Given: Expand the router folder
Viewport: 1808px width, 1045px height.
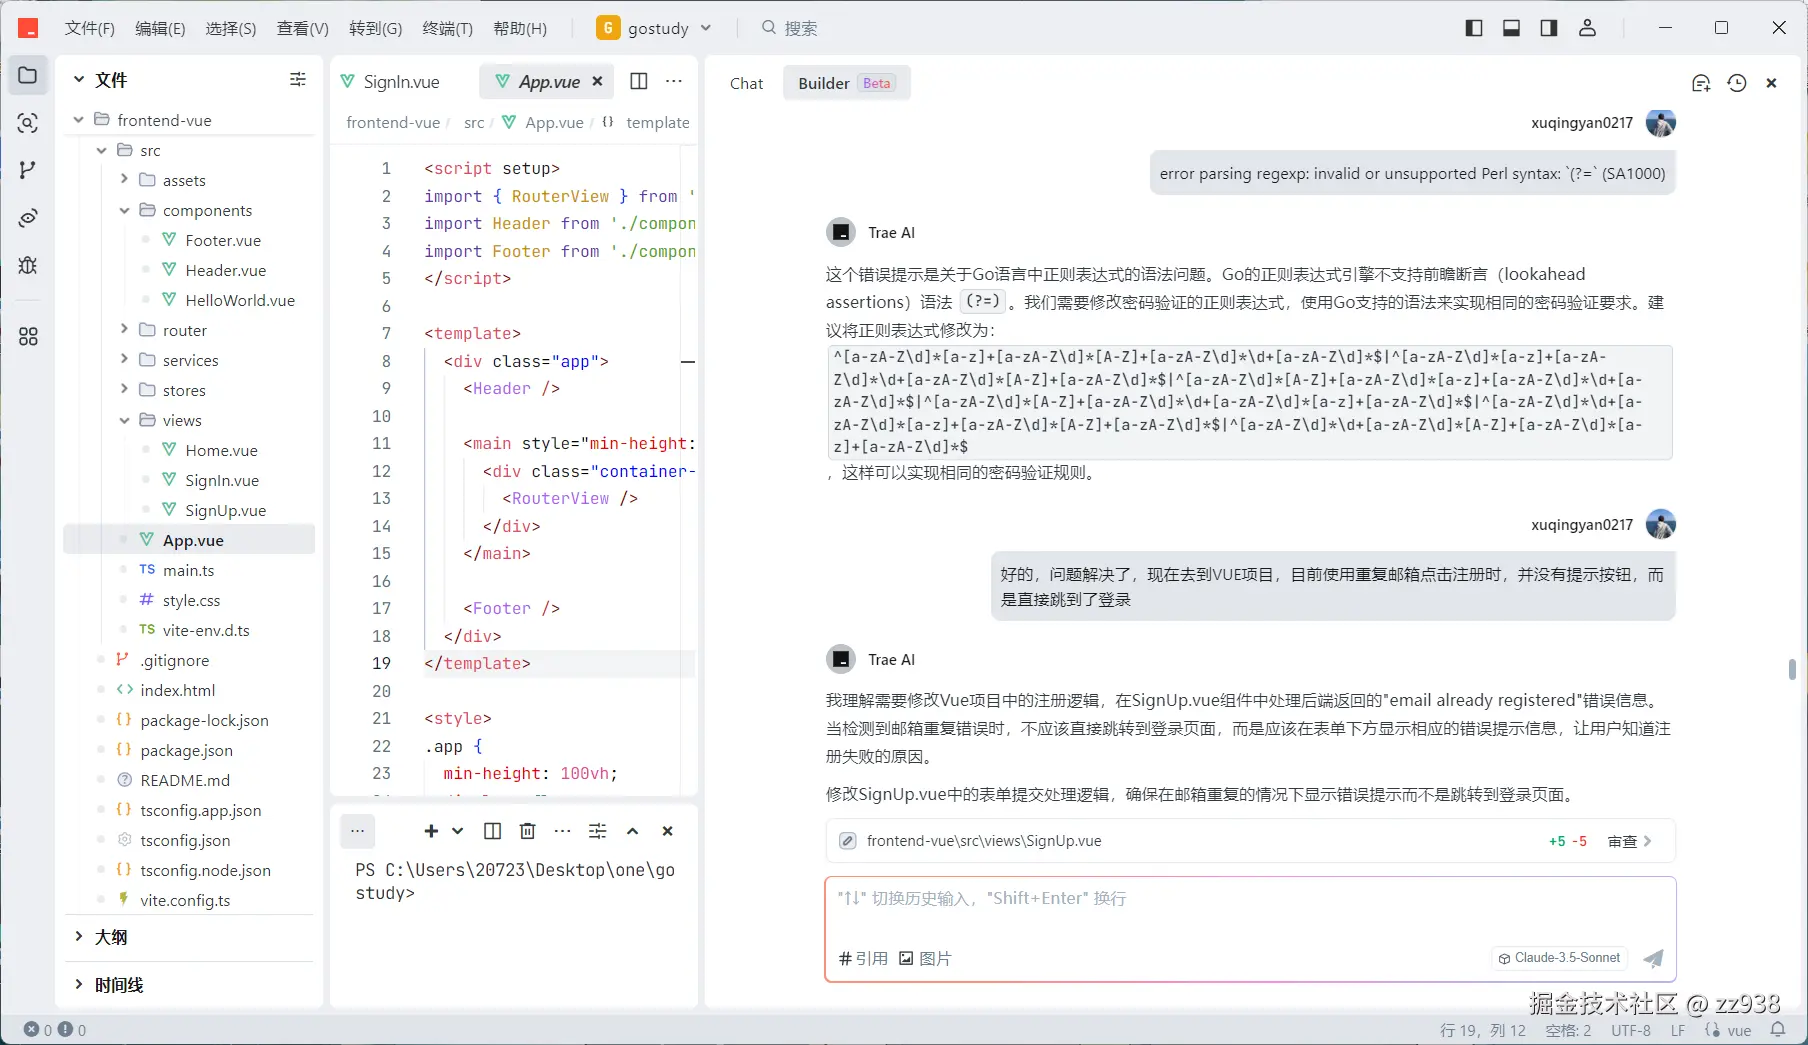Looking at the screenshot, I should click(124, 330).
